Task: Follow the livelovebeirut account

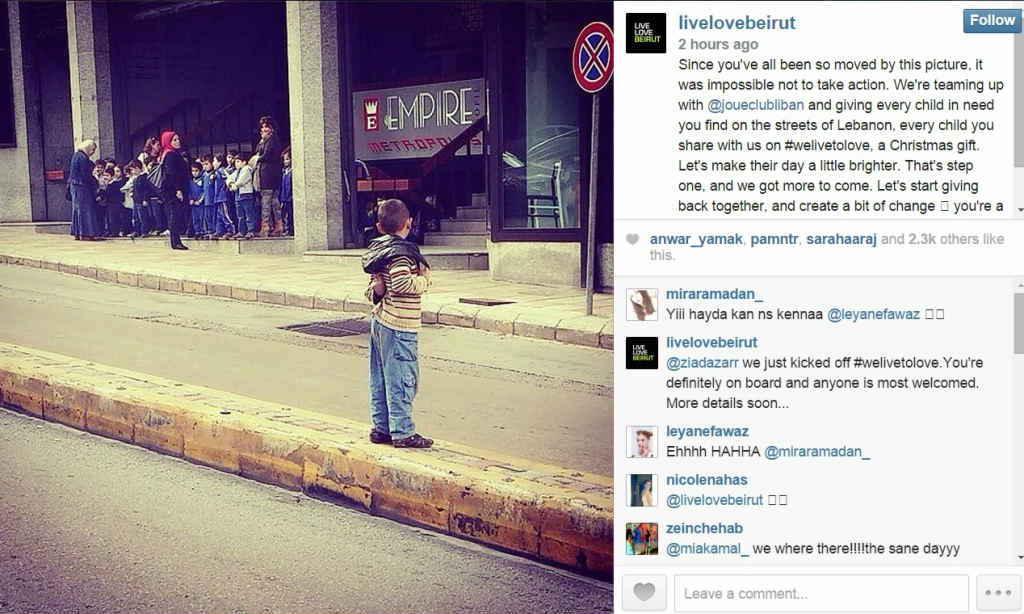Action: click(x=992, y=20)
